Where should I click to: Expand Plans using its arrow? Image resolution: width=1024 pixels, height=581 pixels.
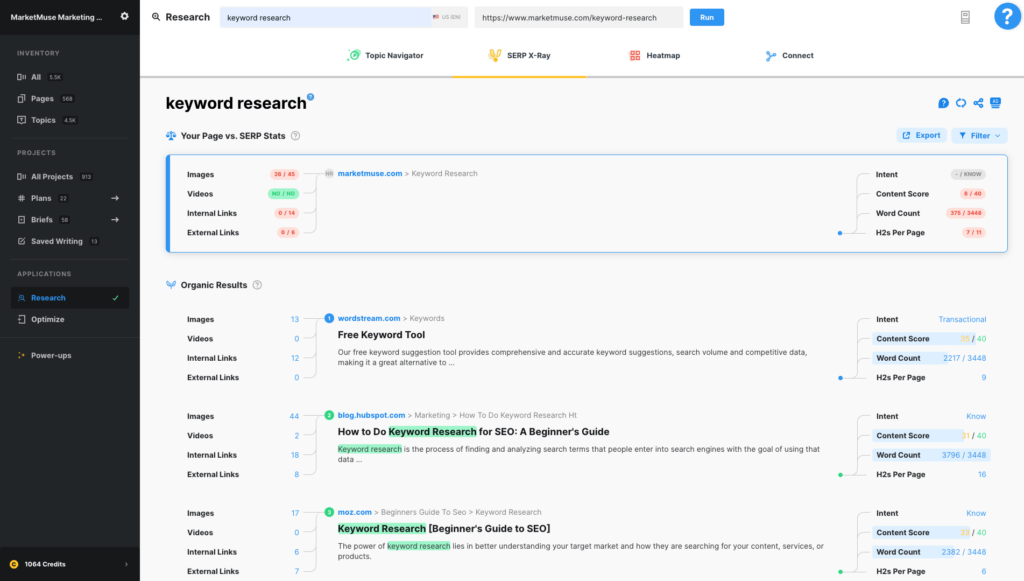tap(115, 198)
